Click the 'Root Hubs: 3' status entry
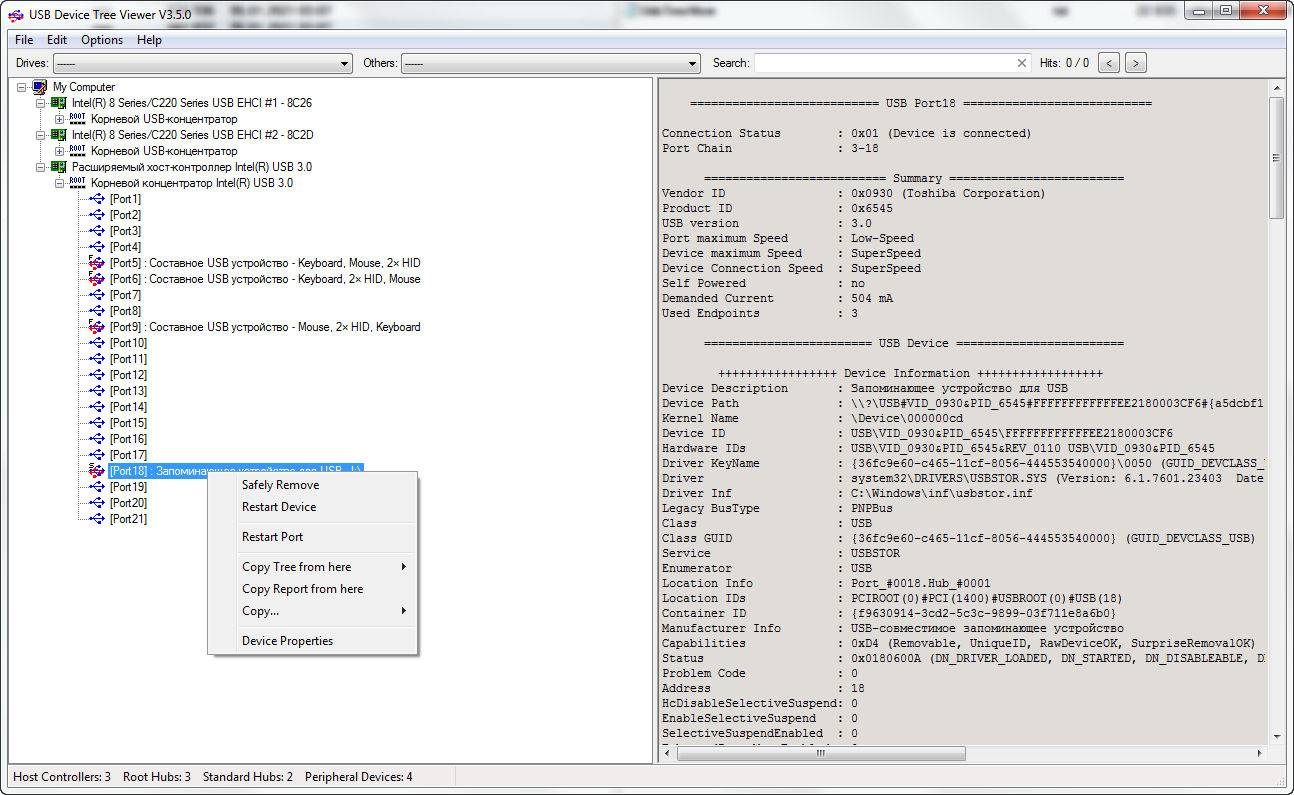This screenshot has width=1294, height=795. 157,777
